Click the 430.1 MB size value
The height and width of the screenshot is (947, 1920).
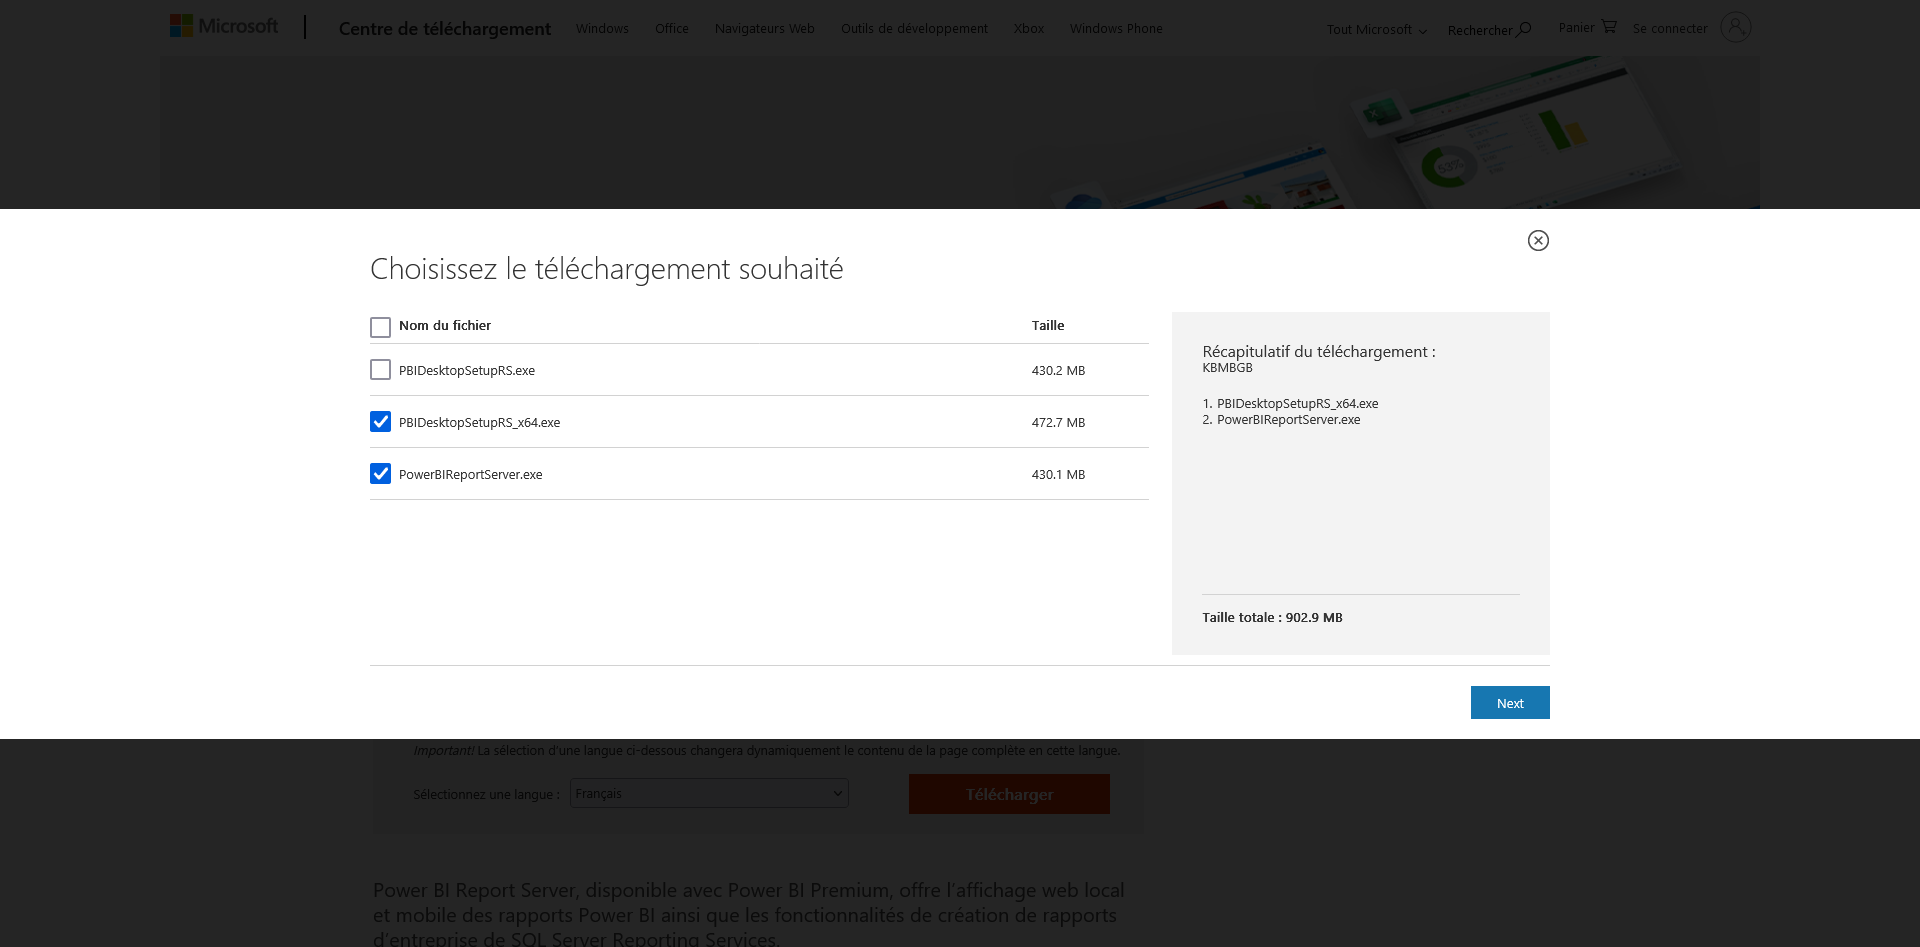click(1058, 475)
